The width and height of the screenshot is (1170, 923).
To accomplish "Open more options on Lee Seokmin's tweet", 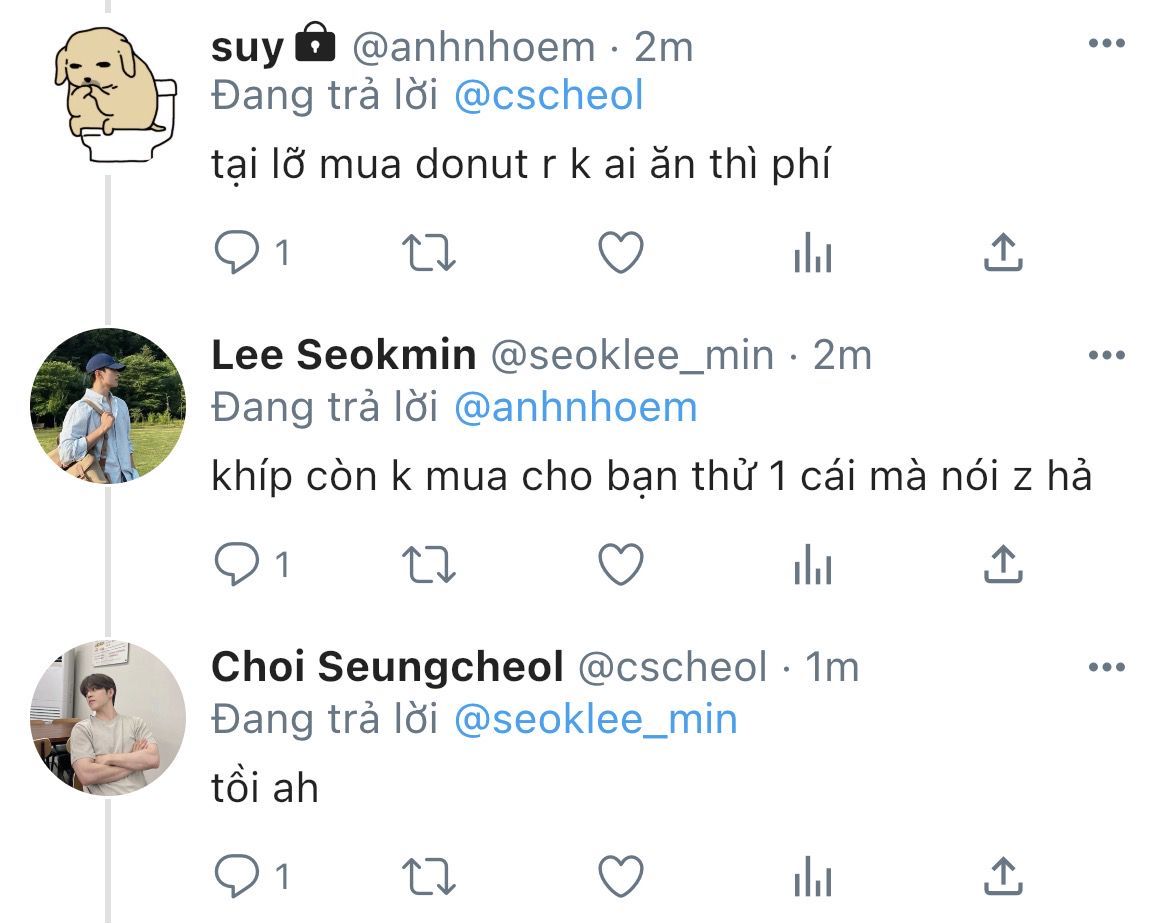I will click(x=1107, y=356).
